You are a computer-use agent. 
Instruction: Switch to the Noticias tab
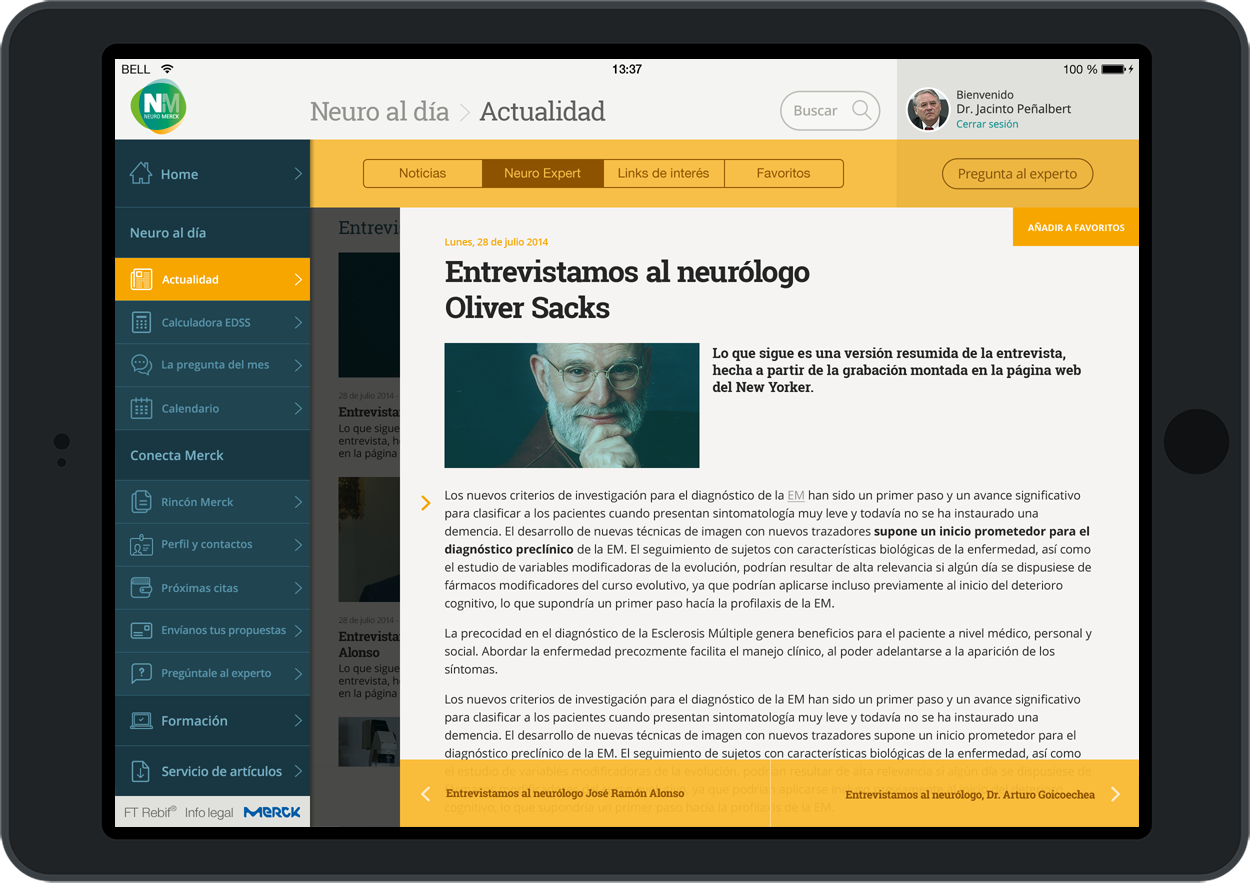pos(422,173)
